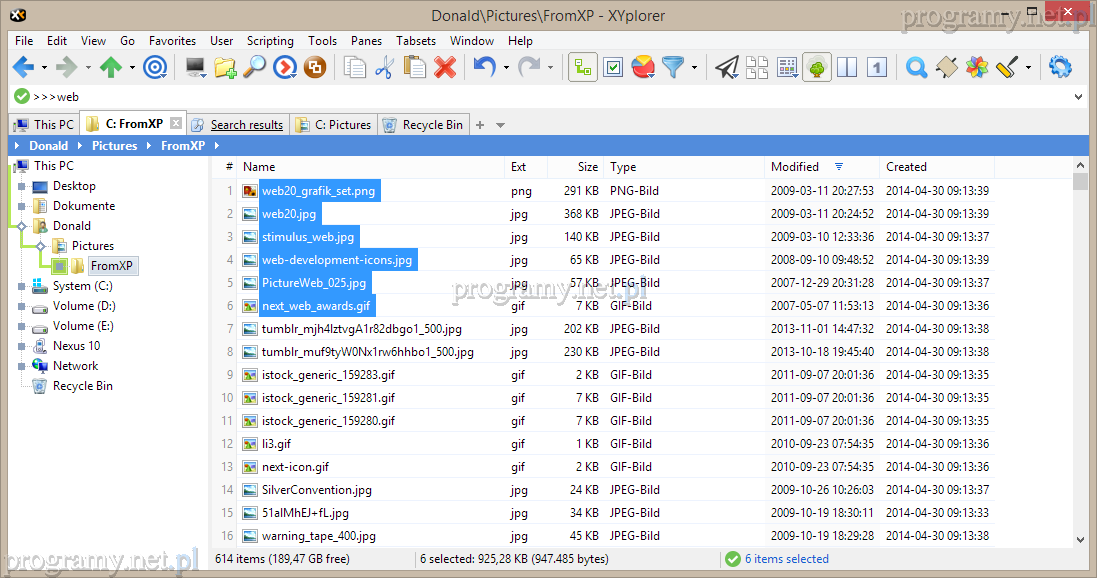Click the vertical scrollbar in file list
1097x578 pixels.
point(1080,360)
